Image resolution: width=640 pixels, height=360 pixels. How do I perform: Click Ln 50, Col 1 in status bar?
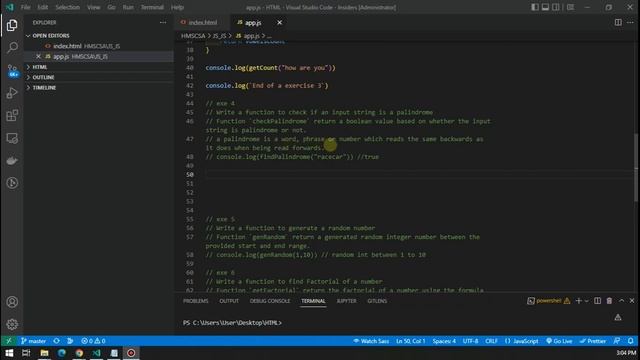411,341
